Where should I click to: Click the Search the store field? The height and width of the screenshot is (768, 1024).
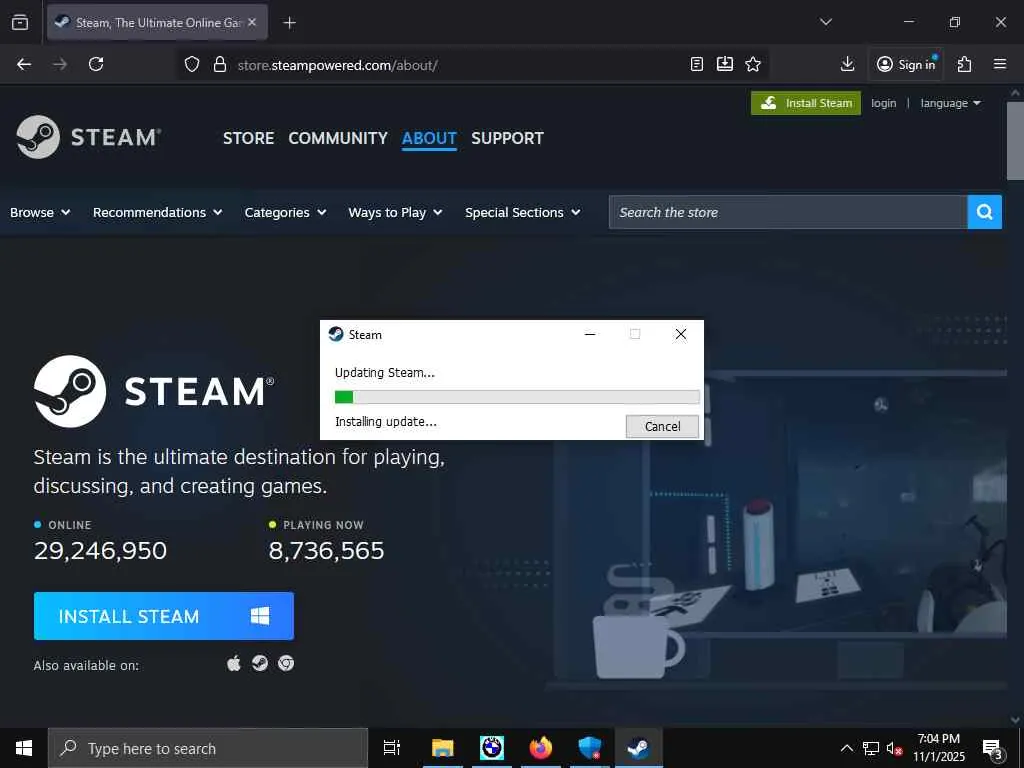click(788, 212)
